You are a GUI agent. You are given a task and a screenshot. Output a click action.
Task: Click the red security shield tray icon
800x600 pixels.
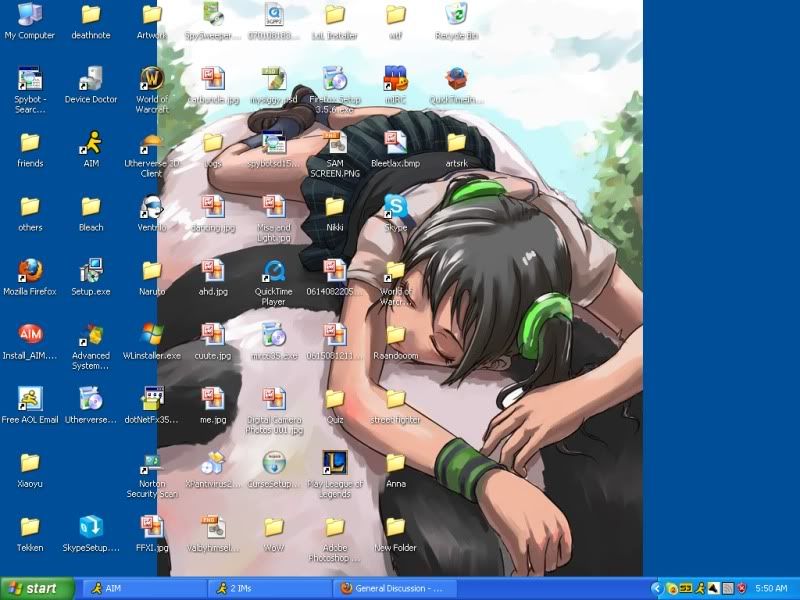(x=741, y=588)
